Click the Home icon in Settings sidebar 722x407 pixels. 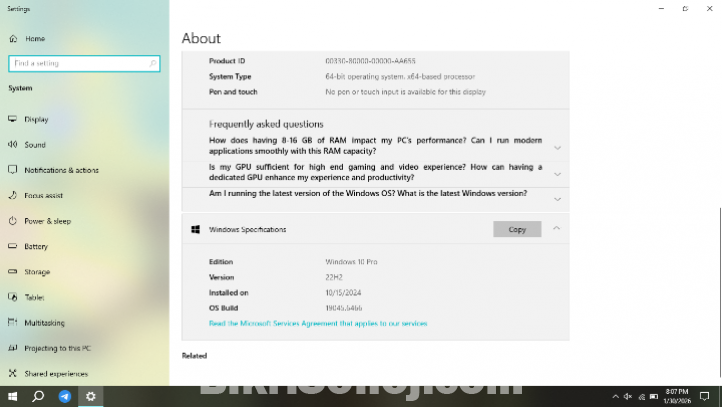(x=13, y=39)
